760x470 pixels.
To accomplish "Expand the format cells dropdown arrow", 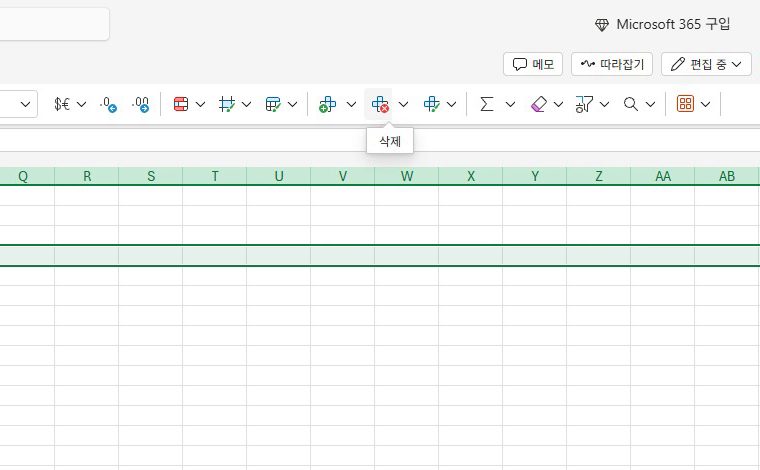I will [x=451, y=104].
